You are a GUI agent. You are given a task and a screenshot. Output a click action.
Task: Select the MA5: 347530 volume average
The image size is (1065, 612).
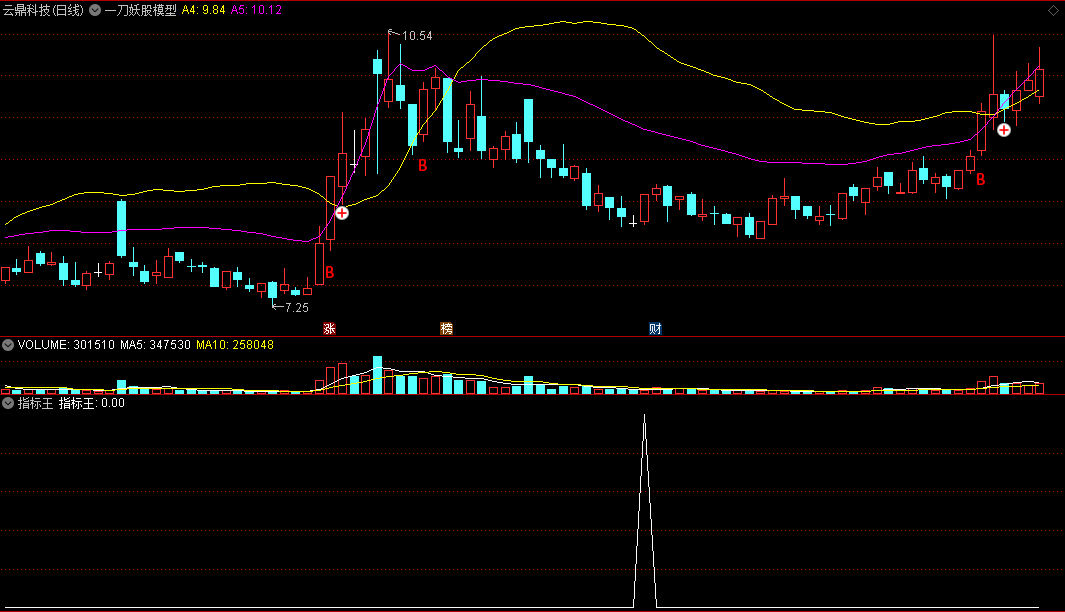(156, 345)
